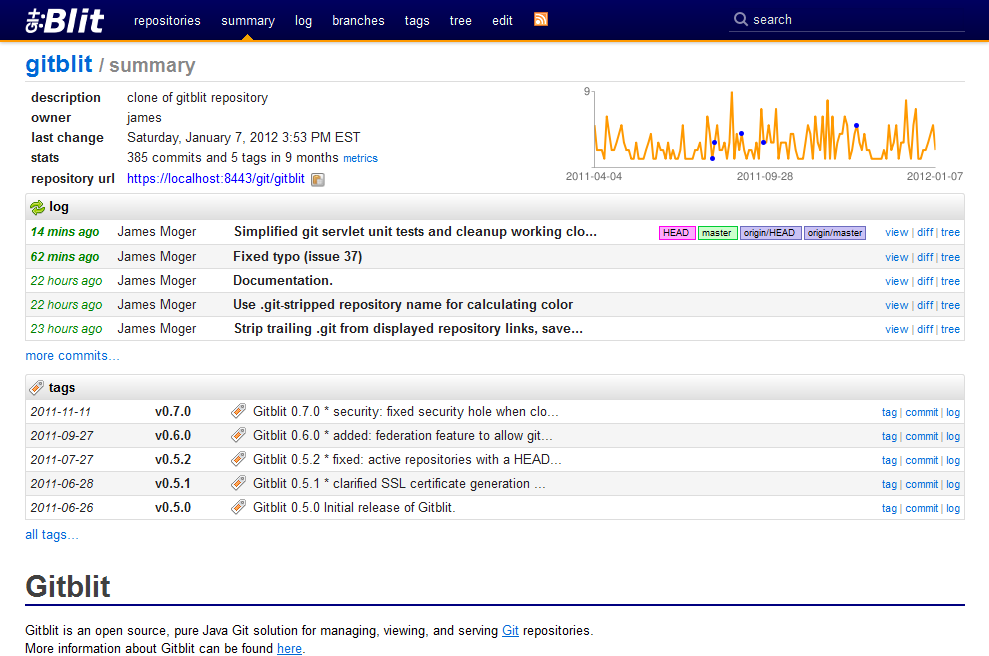Copy the repository URL with clipboard icon
The height and width of the screenshot is (656, 989).
318,180
